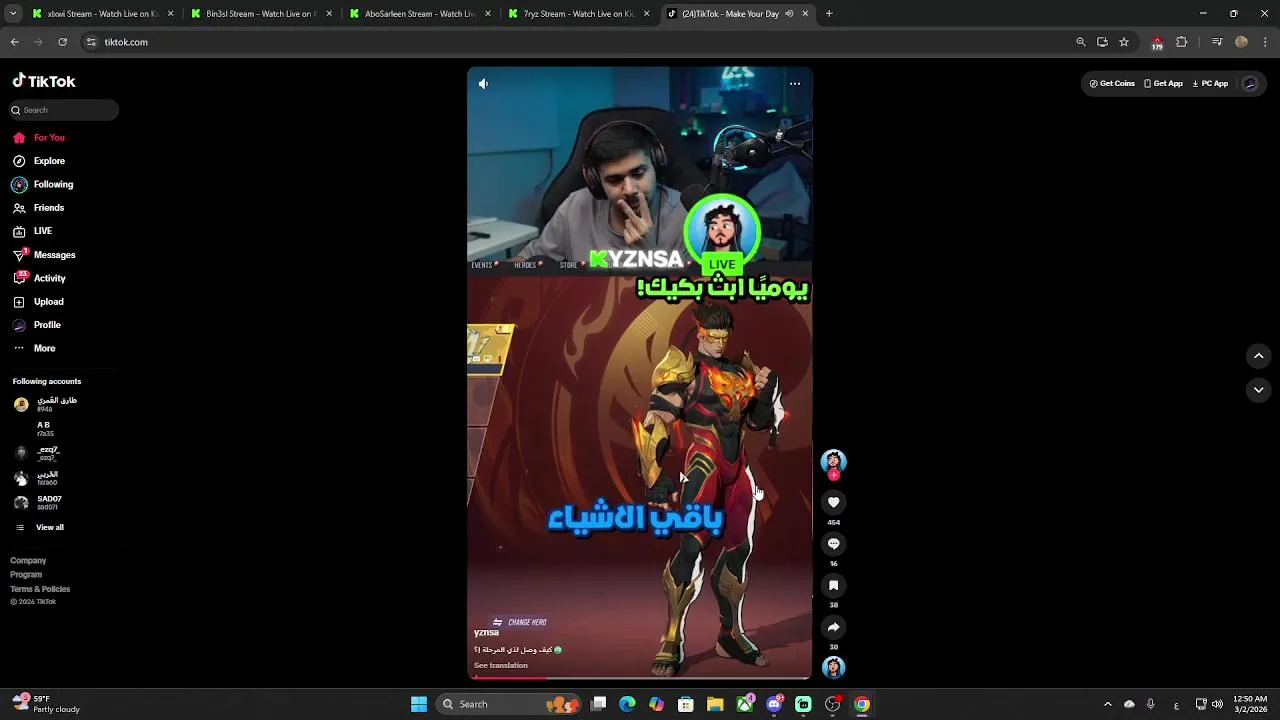Open the Chrome extensions puzzle icon
Viewport: 1280px width, 720px height.
(x=1182, y=42)
